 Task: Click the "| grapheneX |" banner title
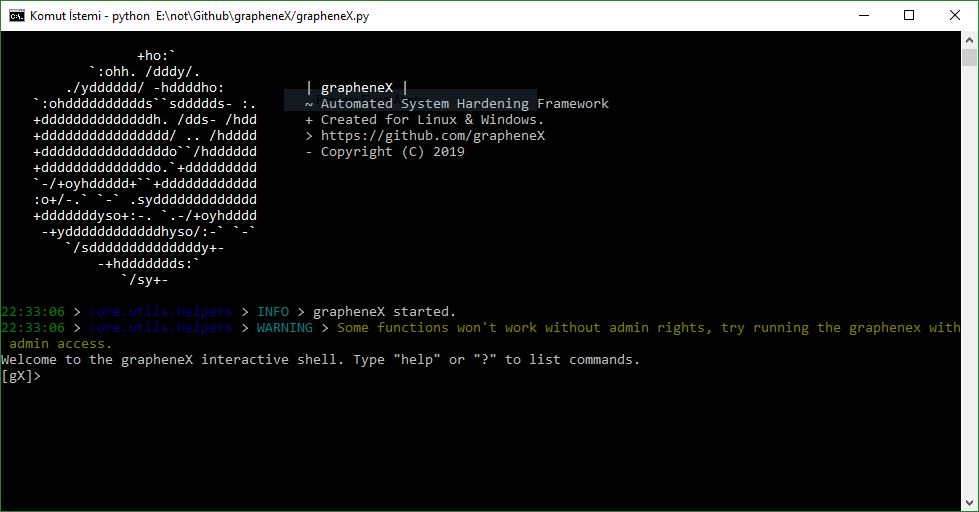357,87
